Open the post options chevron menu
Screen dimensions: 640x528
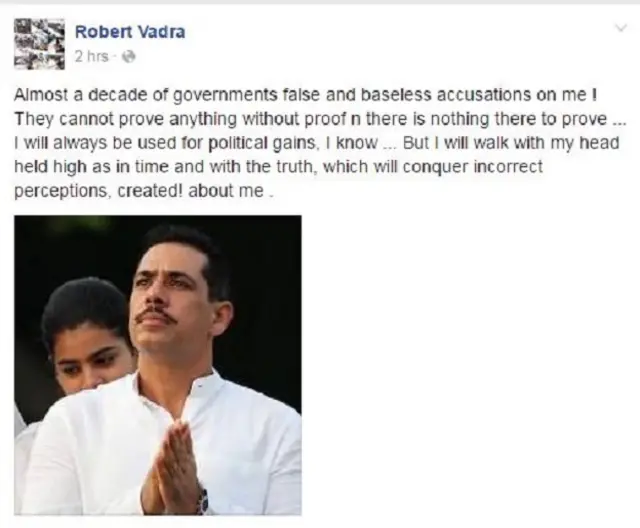click(x=621, y=28)
